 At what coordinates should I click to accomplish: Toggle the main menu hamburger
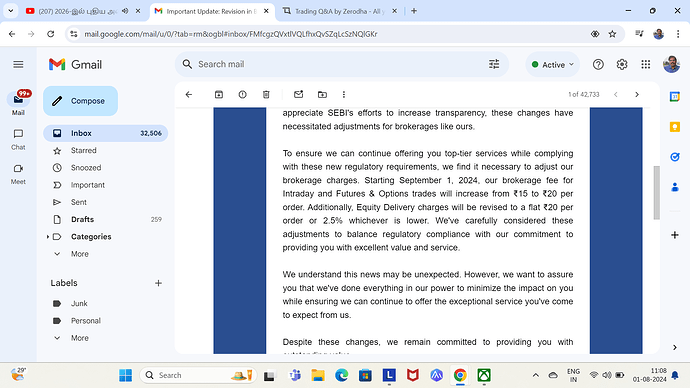pyautogui.click(x=18, y=65)
